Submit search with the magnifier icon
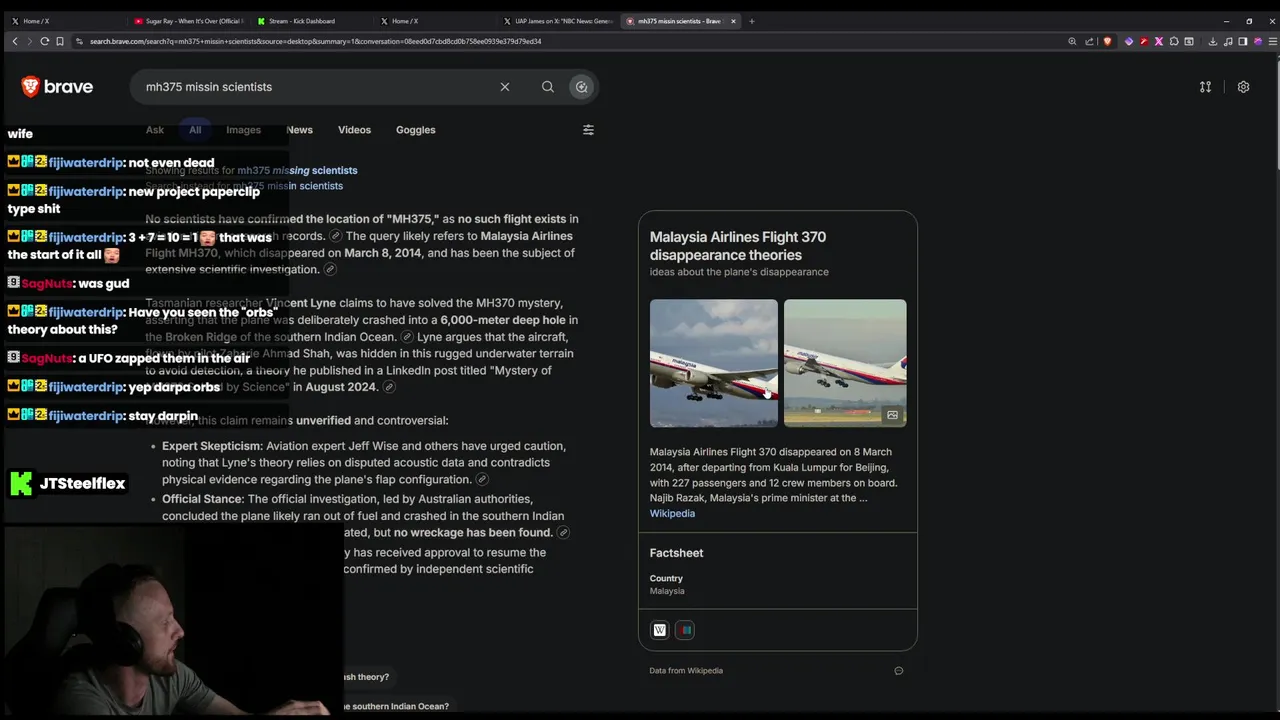Image resolution: width=1280 pixels, height=720 pixels. pyautogui.click(x=548, y=87)
